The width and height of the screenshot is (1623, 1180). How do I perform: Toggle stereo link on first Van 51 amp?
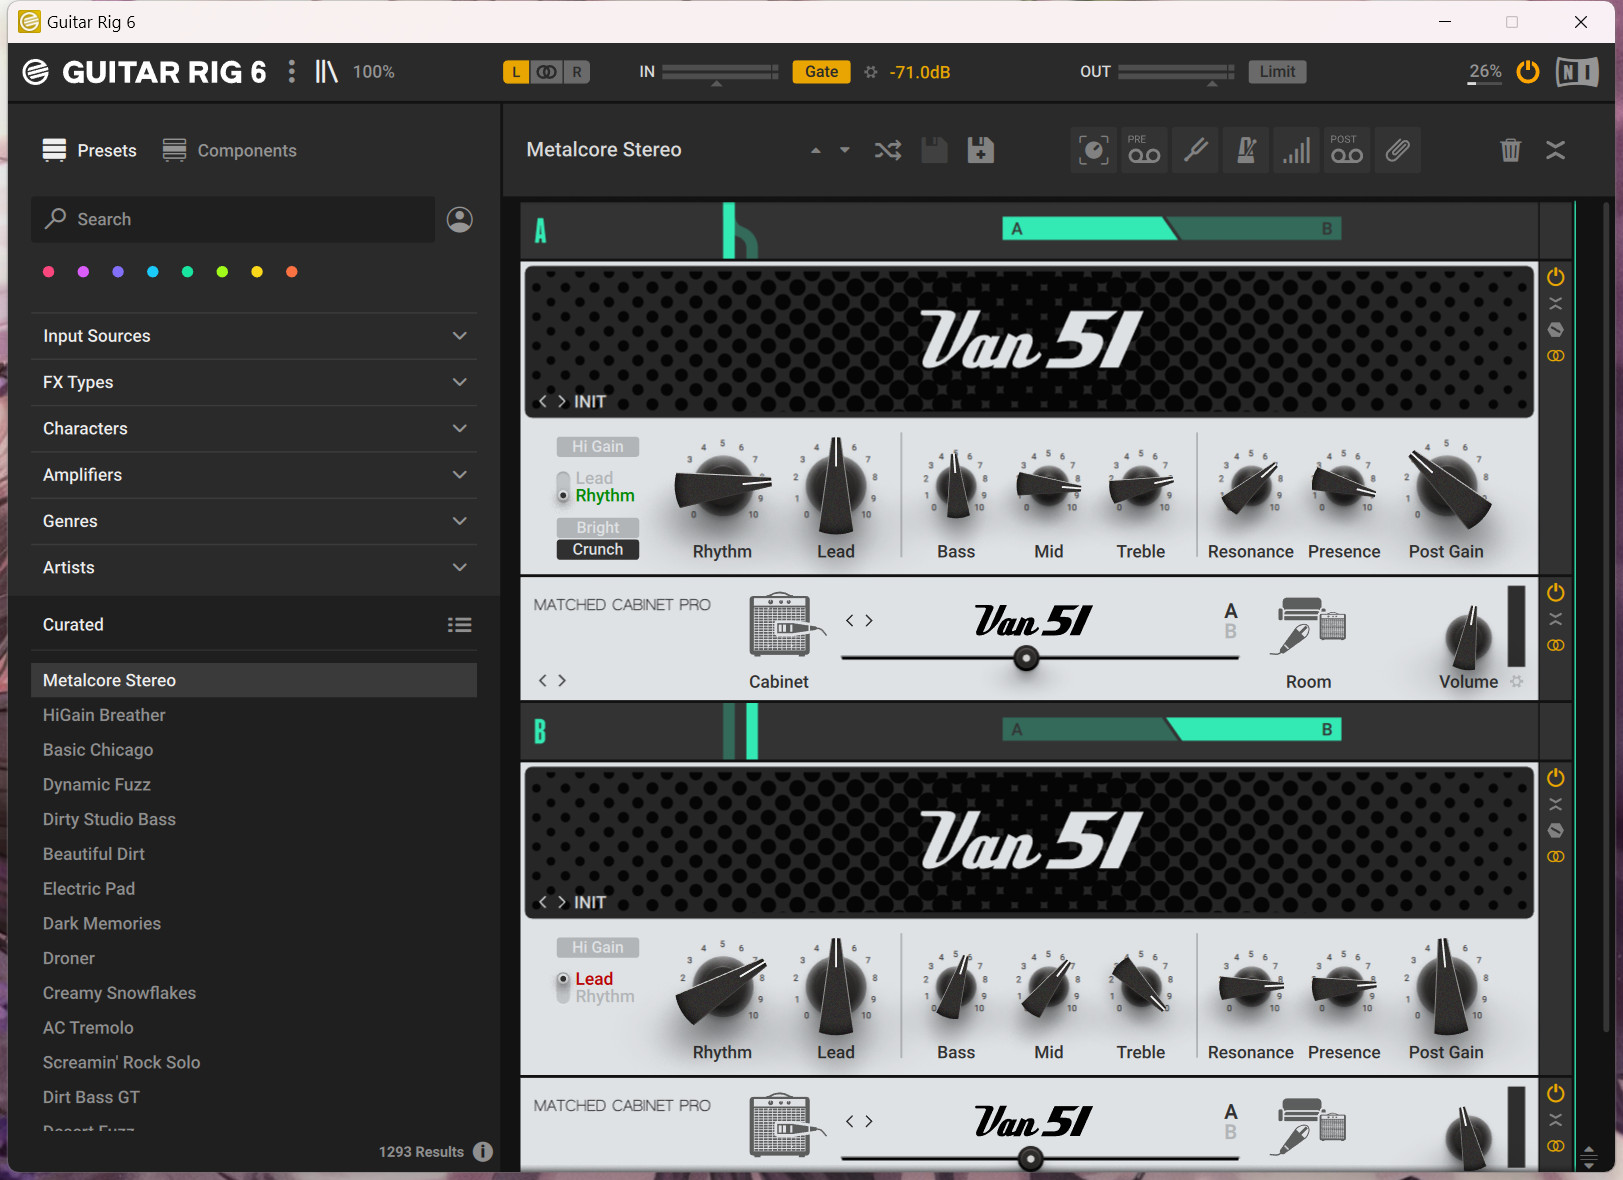tap(1555, 356)
